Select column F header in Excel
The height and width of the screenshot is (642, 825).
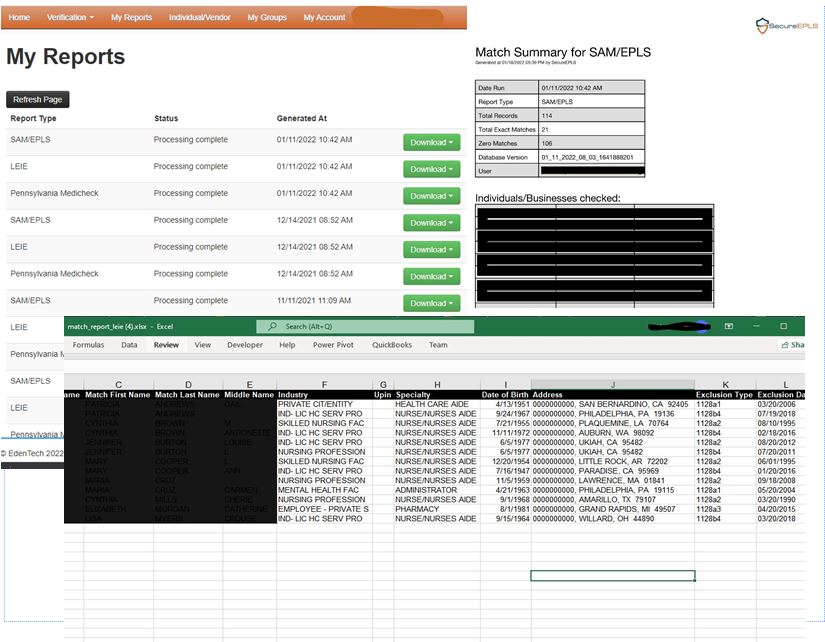click(x=324, y=385)
